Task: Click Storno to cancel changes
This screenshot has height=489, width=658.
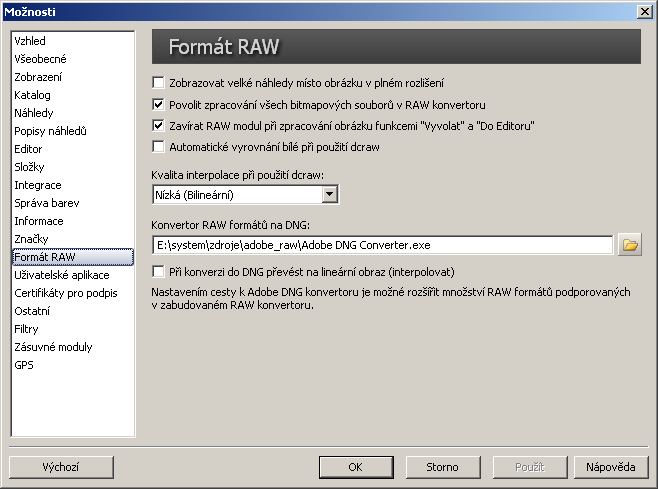Action: click(442, 467)
